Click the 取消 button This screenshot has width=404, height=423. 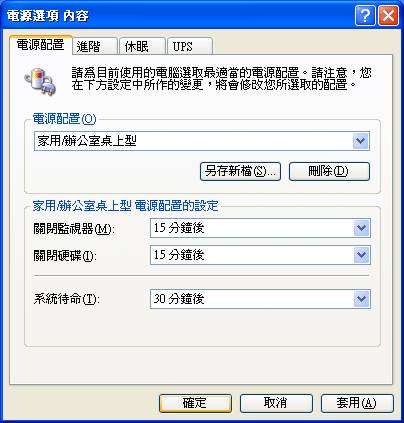click(276, 403)
